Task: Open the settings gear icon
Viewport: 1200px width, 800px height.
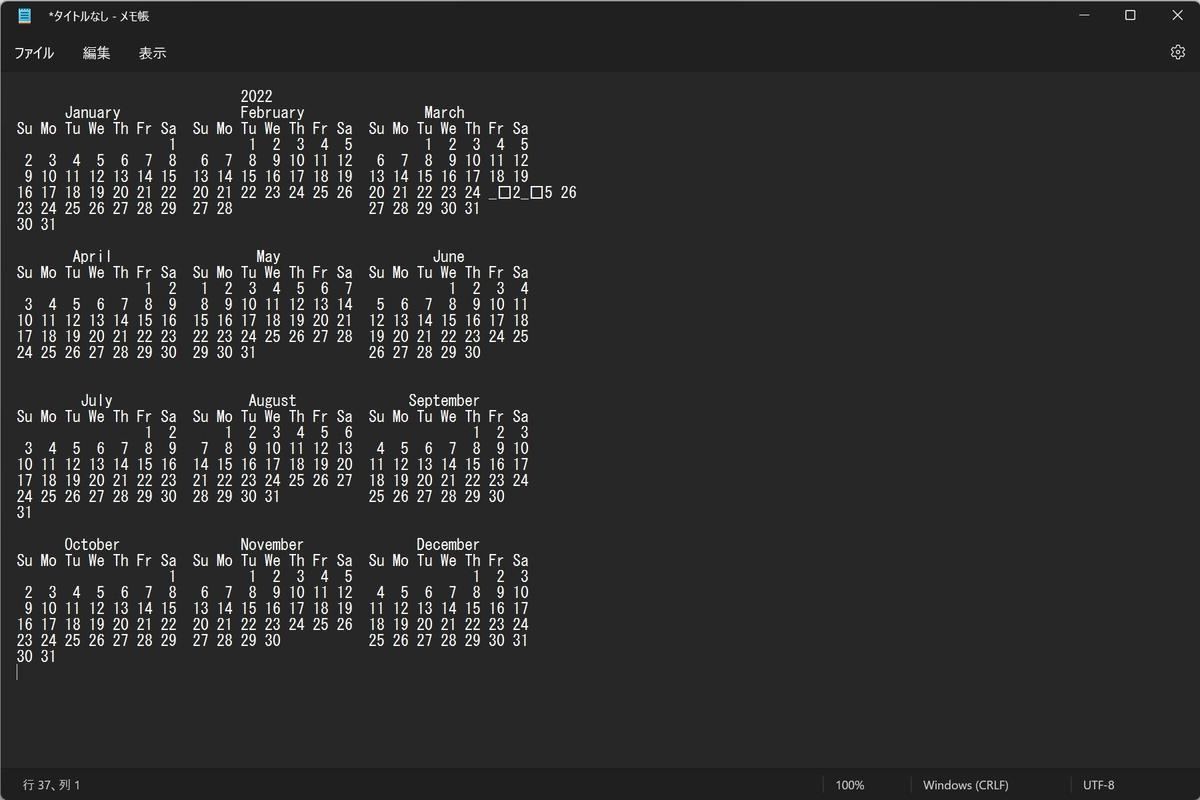Action: (1177, 53)
